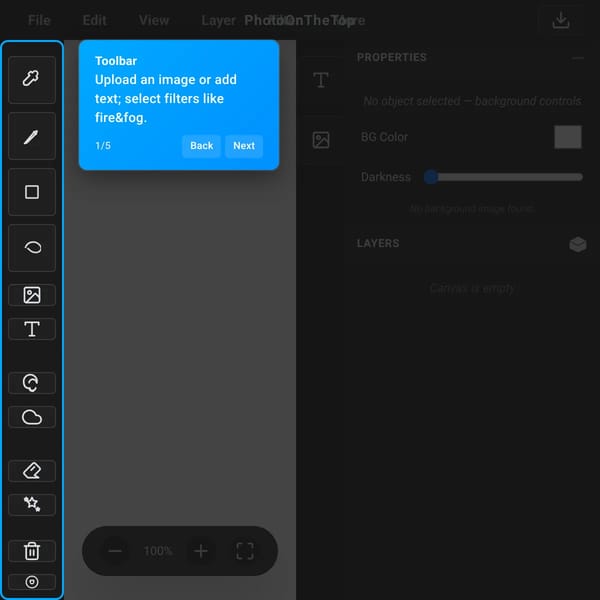Click the download export icon
The width and height of the screenshot is (600, 600).
561,20
